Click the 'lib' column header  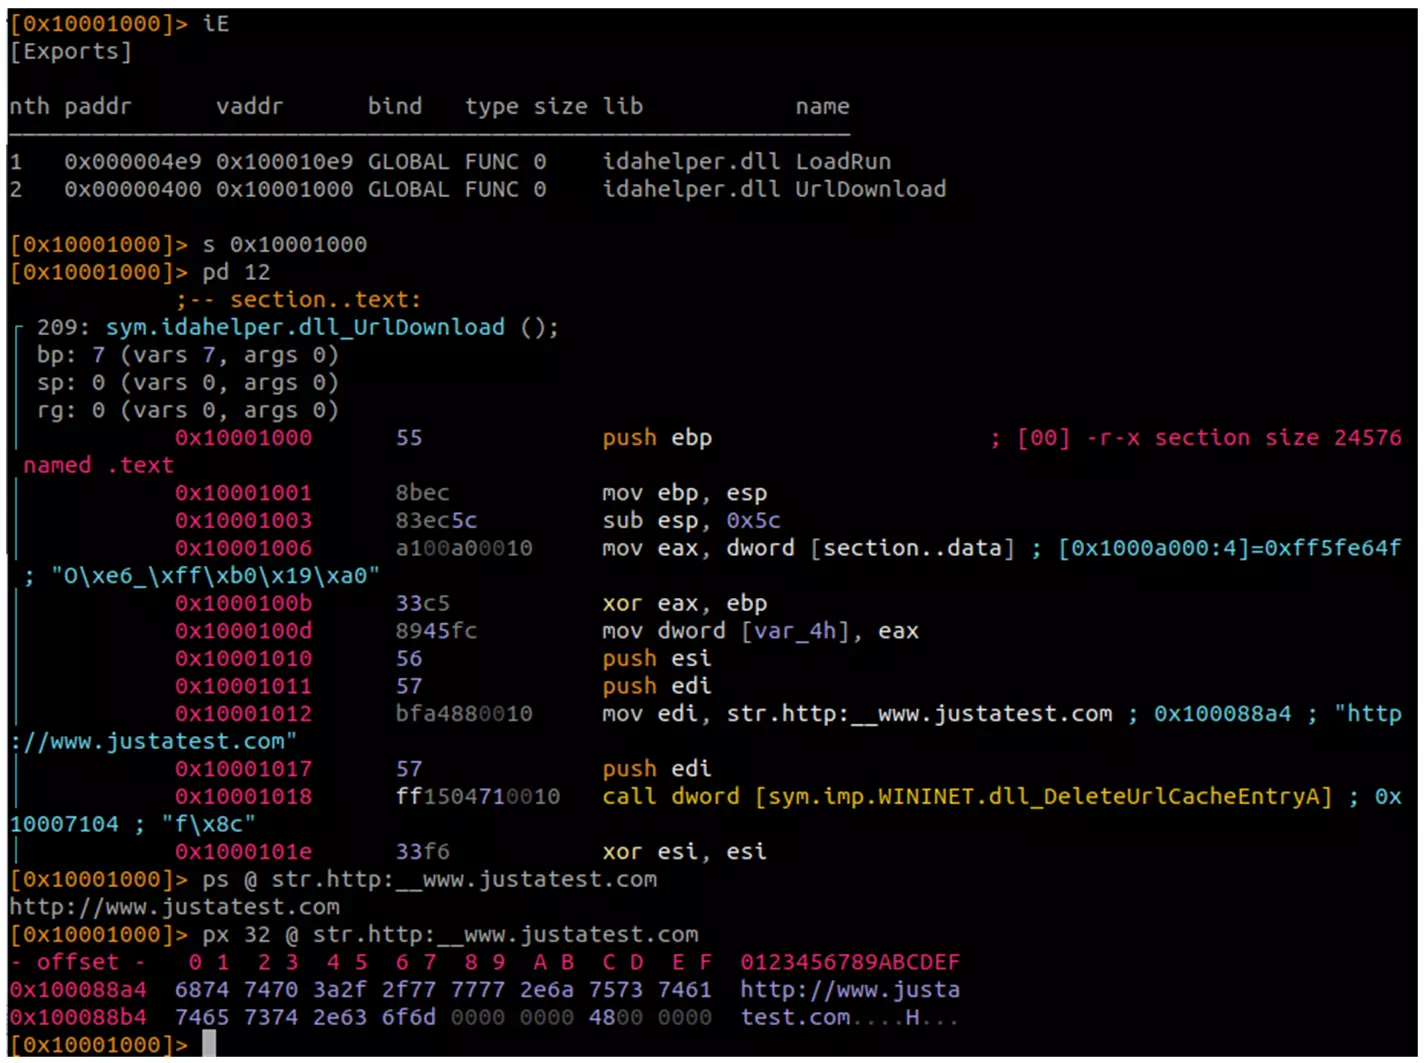[622, 107]
